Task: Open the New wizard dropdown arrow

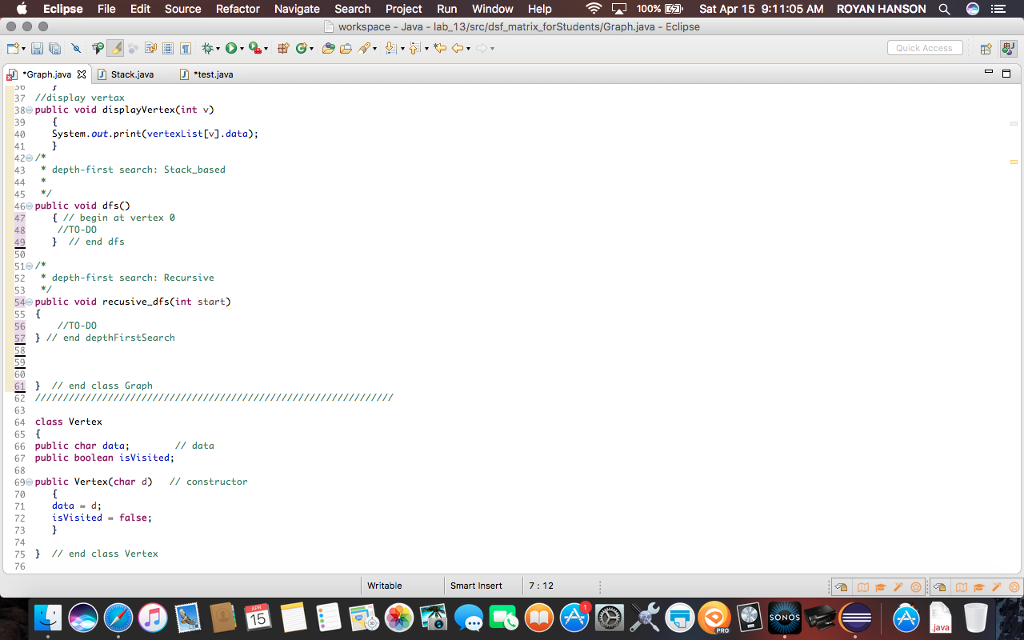Action: [23, 47]
